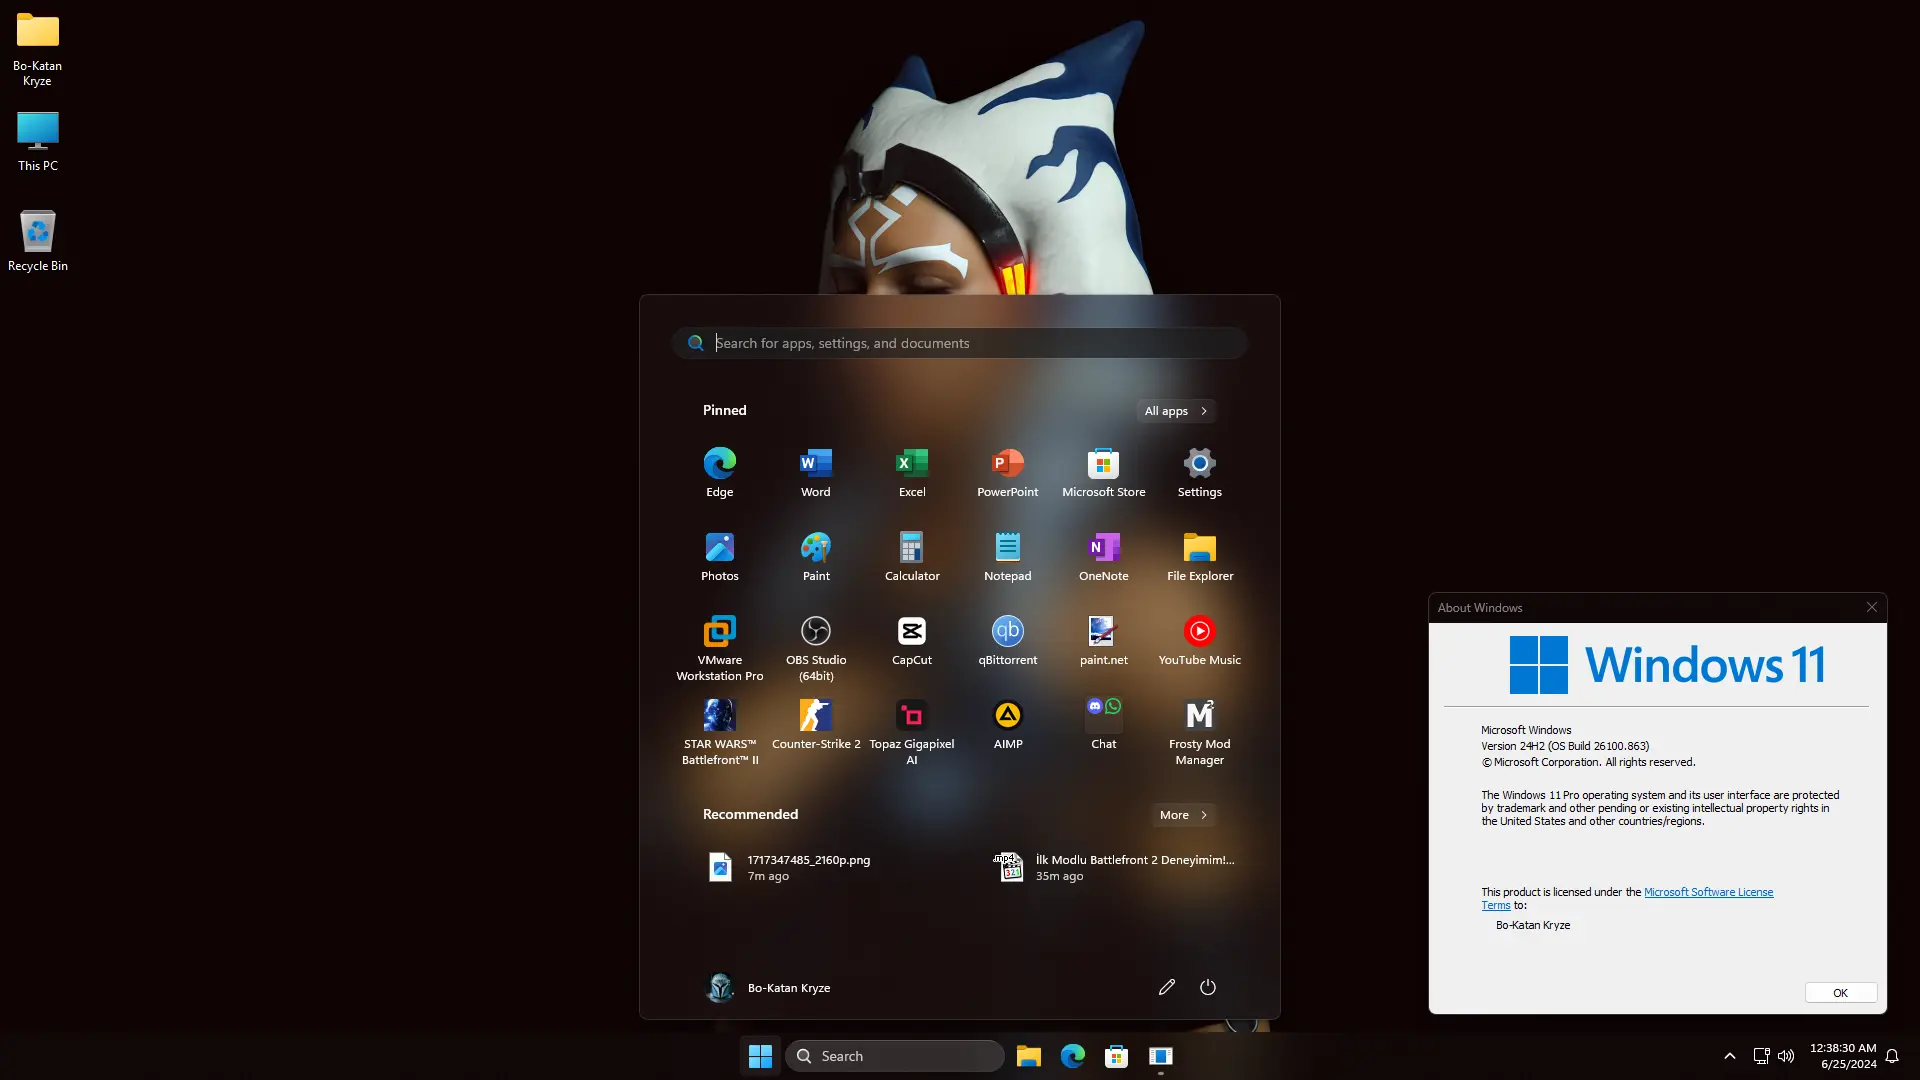The image size is (1920, 1080).
Task: Select This PC desktop icon
Action: pos(38,141)
